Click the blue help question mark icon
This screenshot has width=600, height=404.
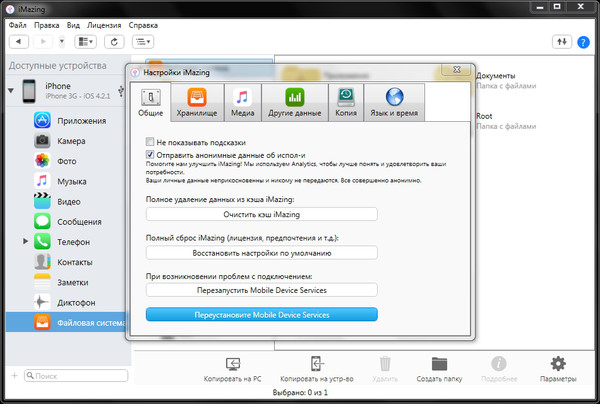pos(585,42)
